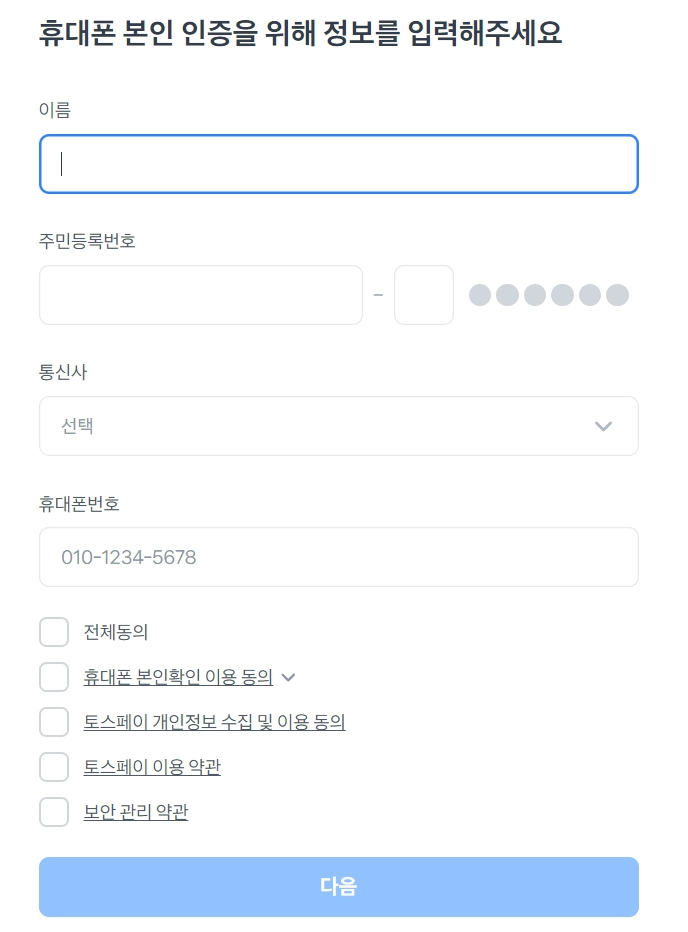Open the 통신사 carrier dropdown
Viewport: 688px width, 932px height.
338,426
